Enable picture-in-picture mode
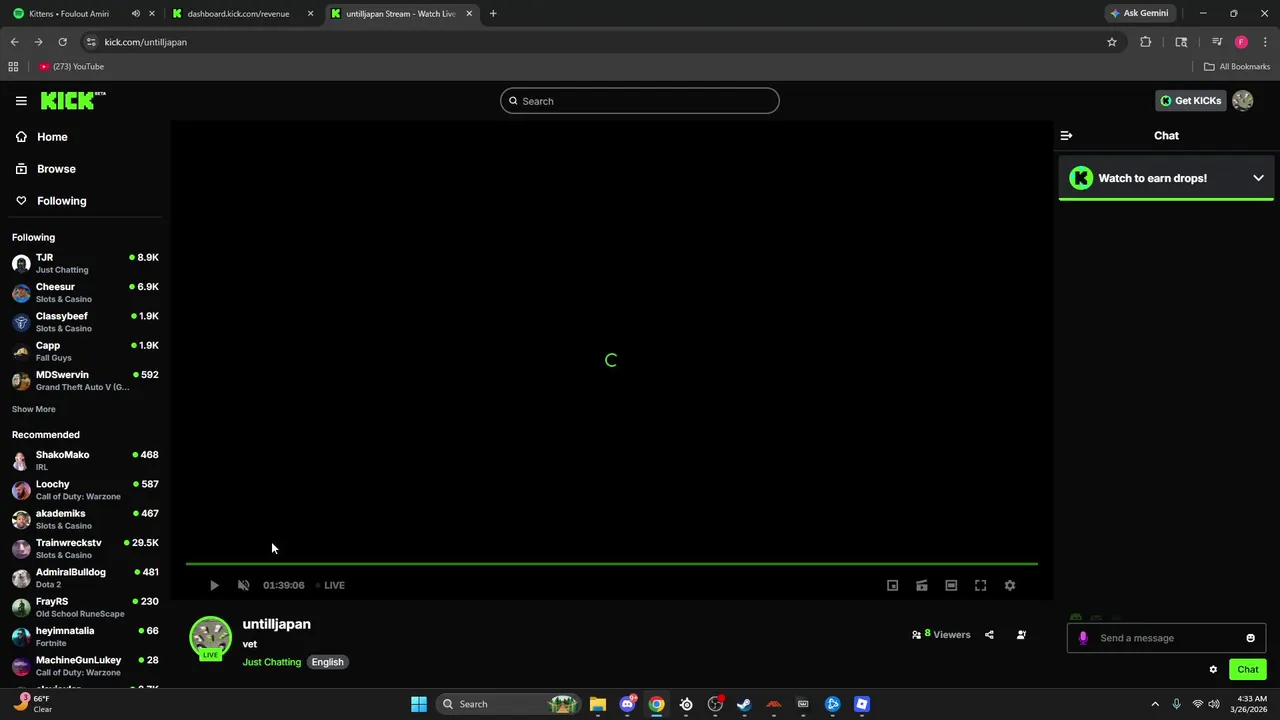Screen dimensions: 1280x720 [x=893, y=585]
